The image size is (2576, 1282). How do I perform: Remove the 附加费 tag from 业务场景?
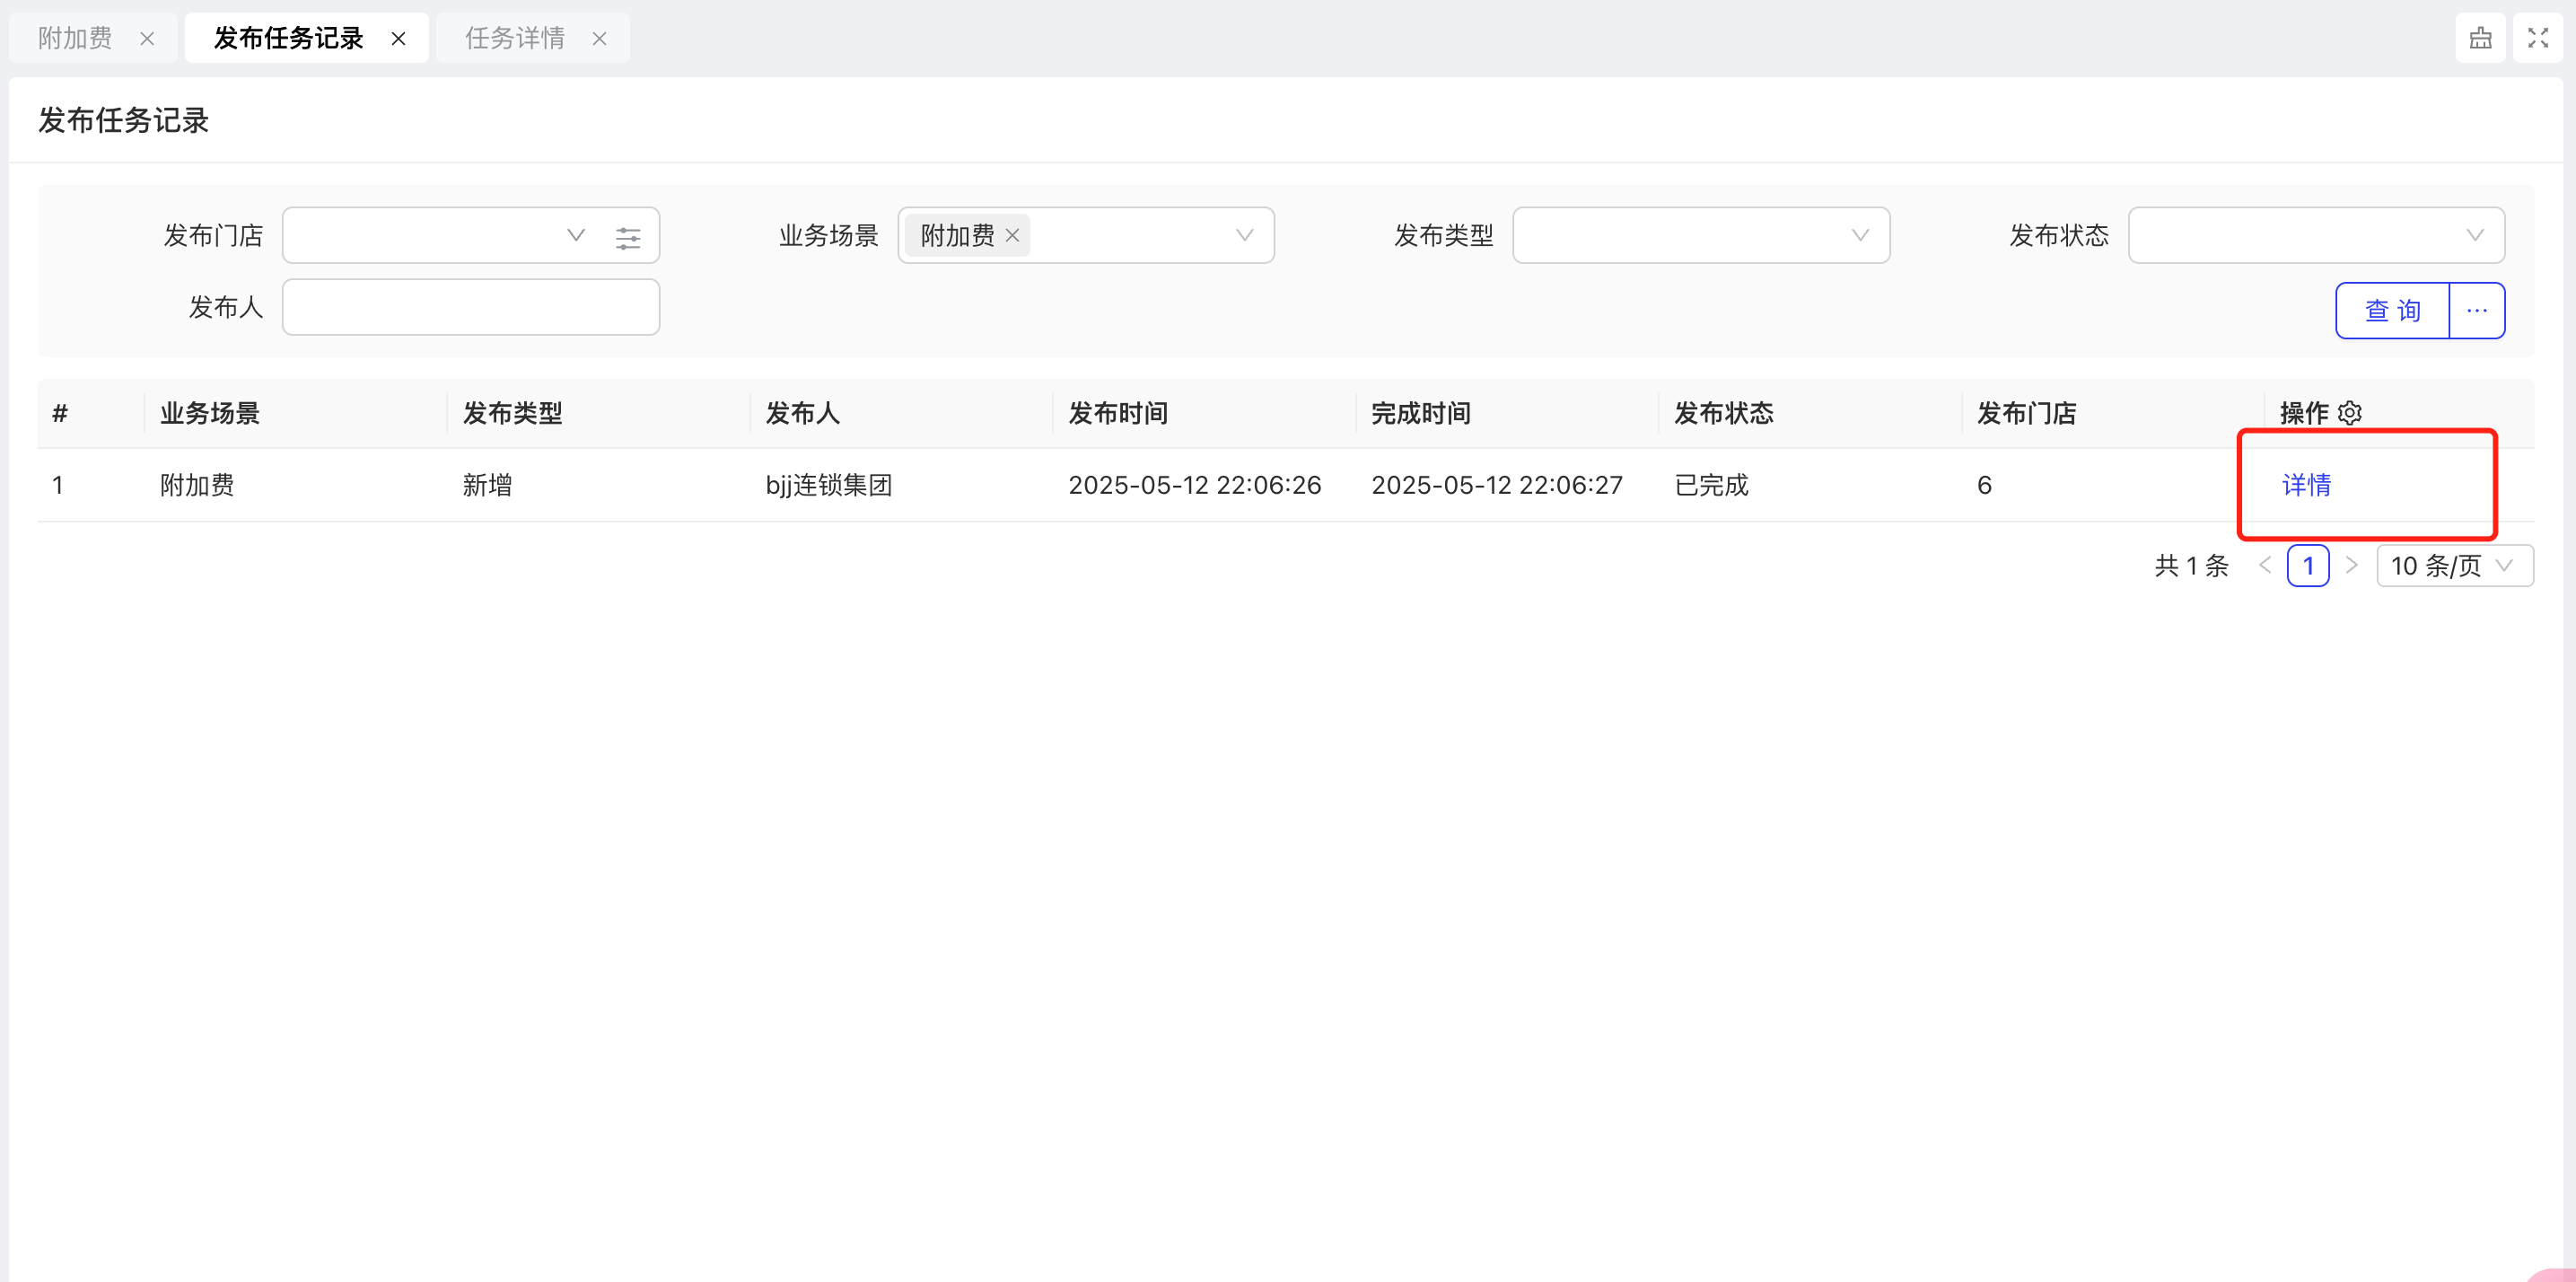pos(1012,236)
